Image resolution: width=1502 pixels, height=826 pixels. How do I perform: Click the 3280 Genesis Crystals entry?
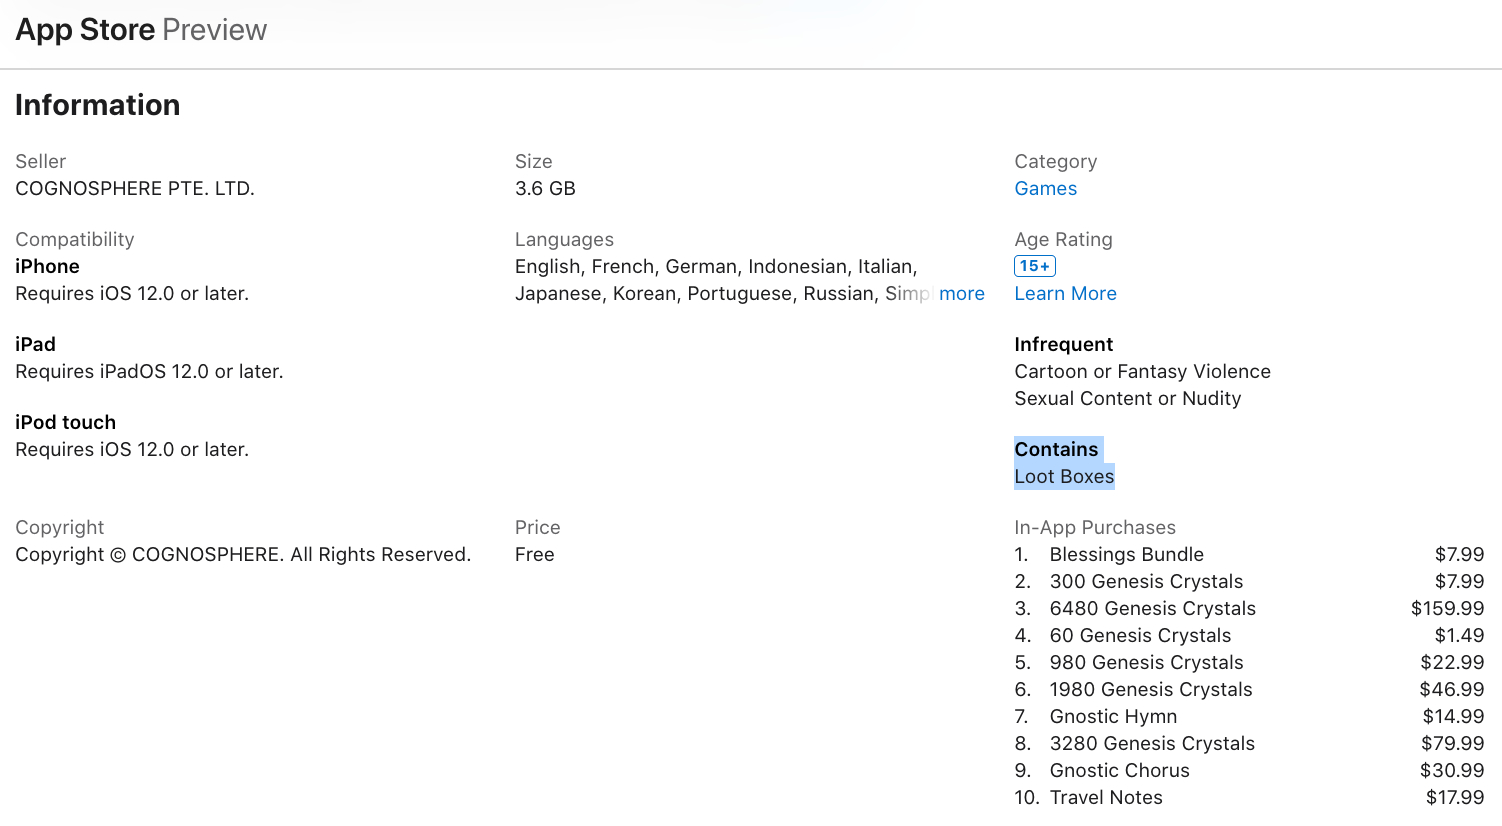pos(1152,744)
